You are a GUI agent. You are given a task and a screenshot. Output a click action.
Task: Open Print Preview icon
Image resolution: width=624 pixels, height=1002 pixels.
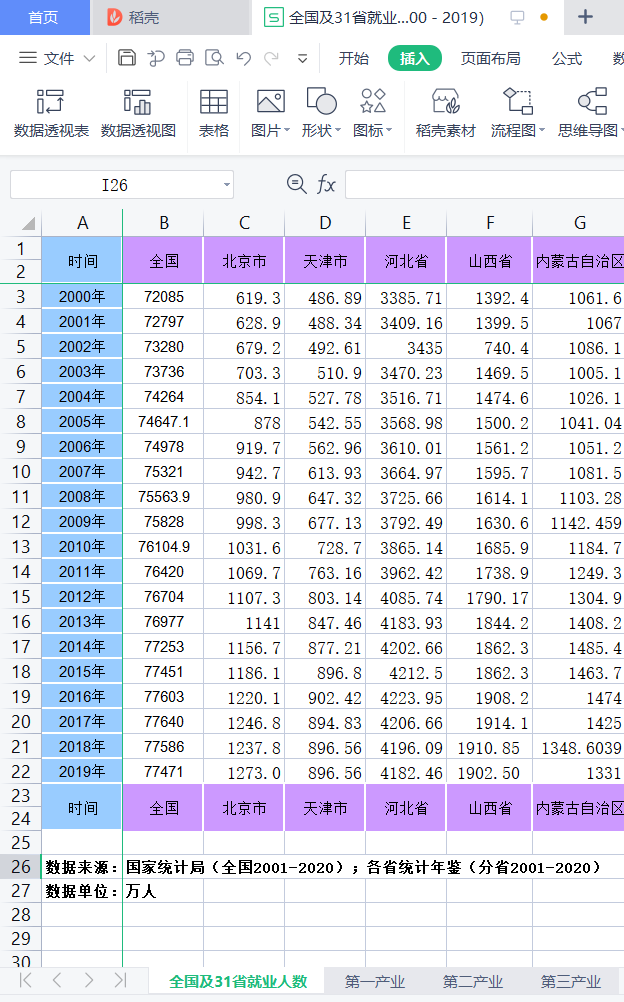[214, 58]
